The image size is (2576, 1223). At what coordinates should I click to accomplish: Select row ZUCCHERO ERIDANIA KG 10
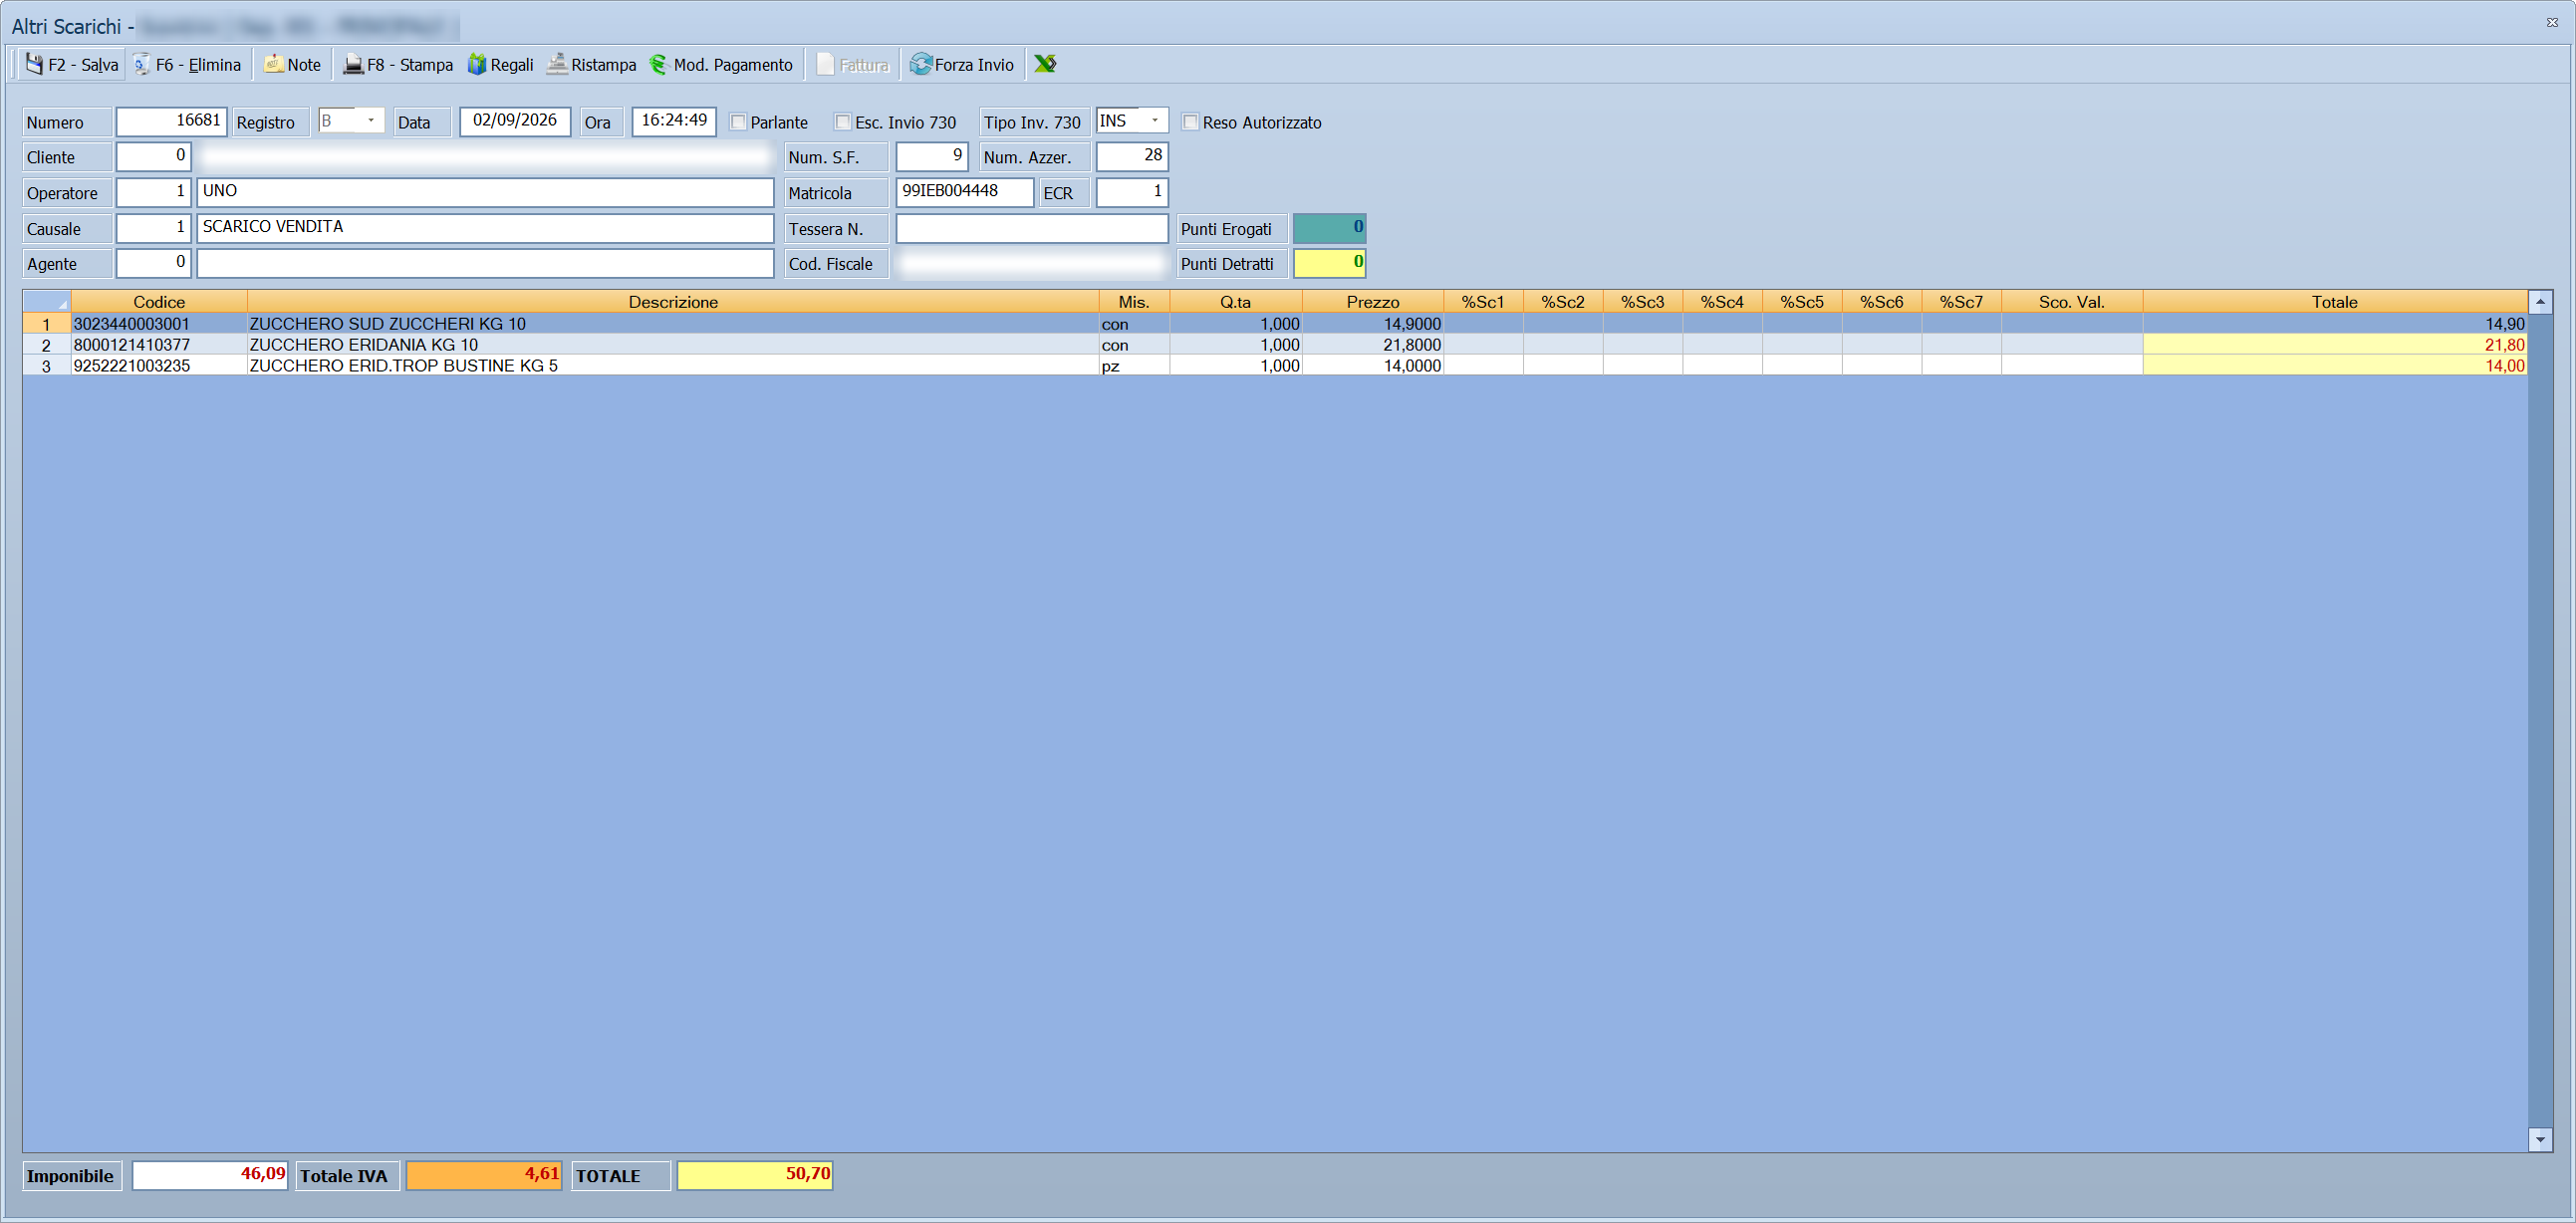point(1275,345)
